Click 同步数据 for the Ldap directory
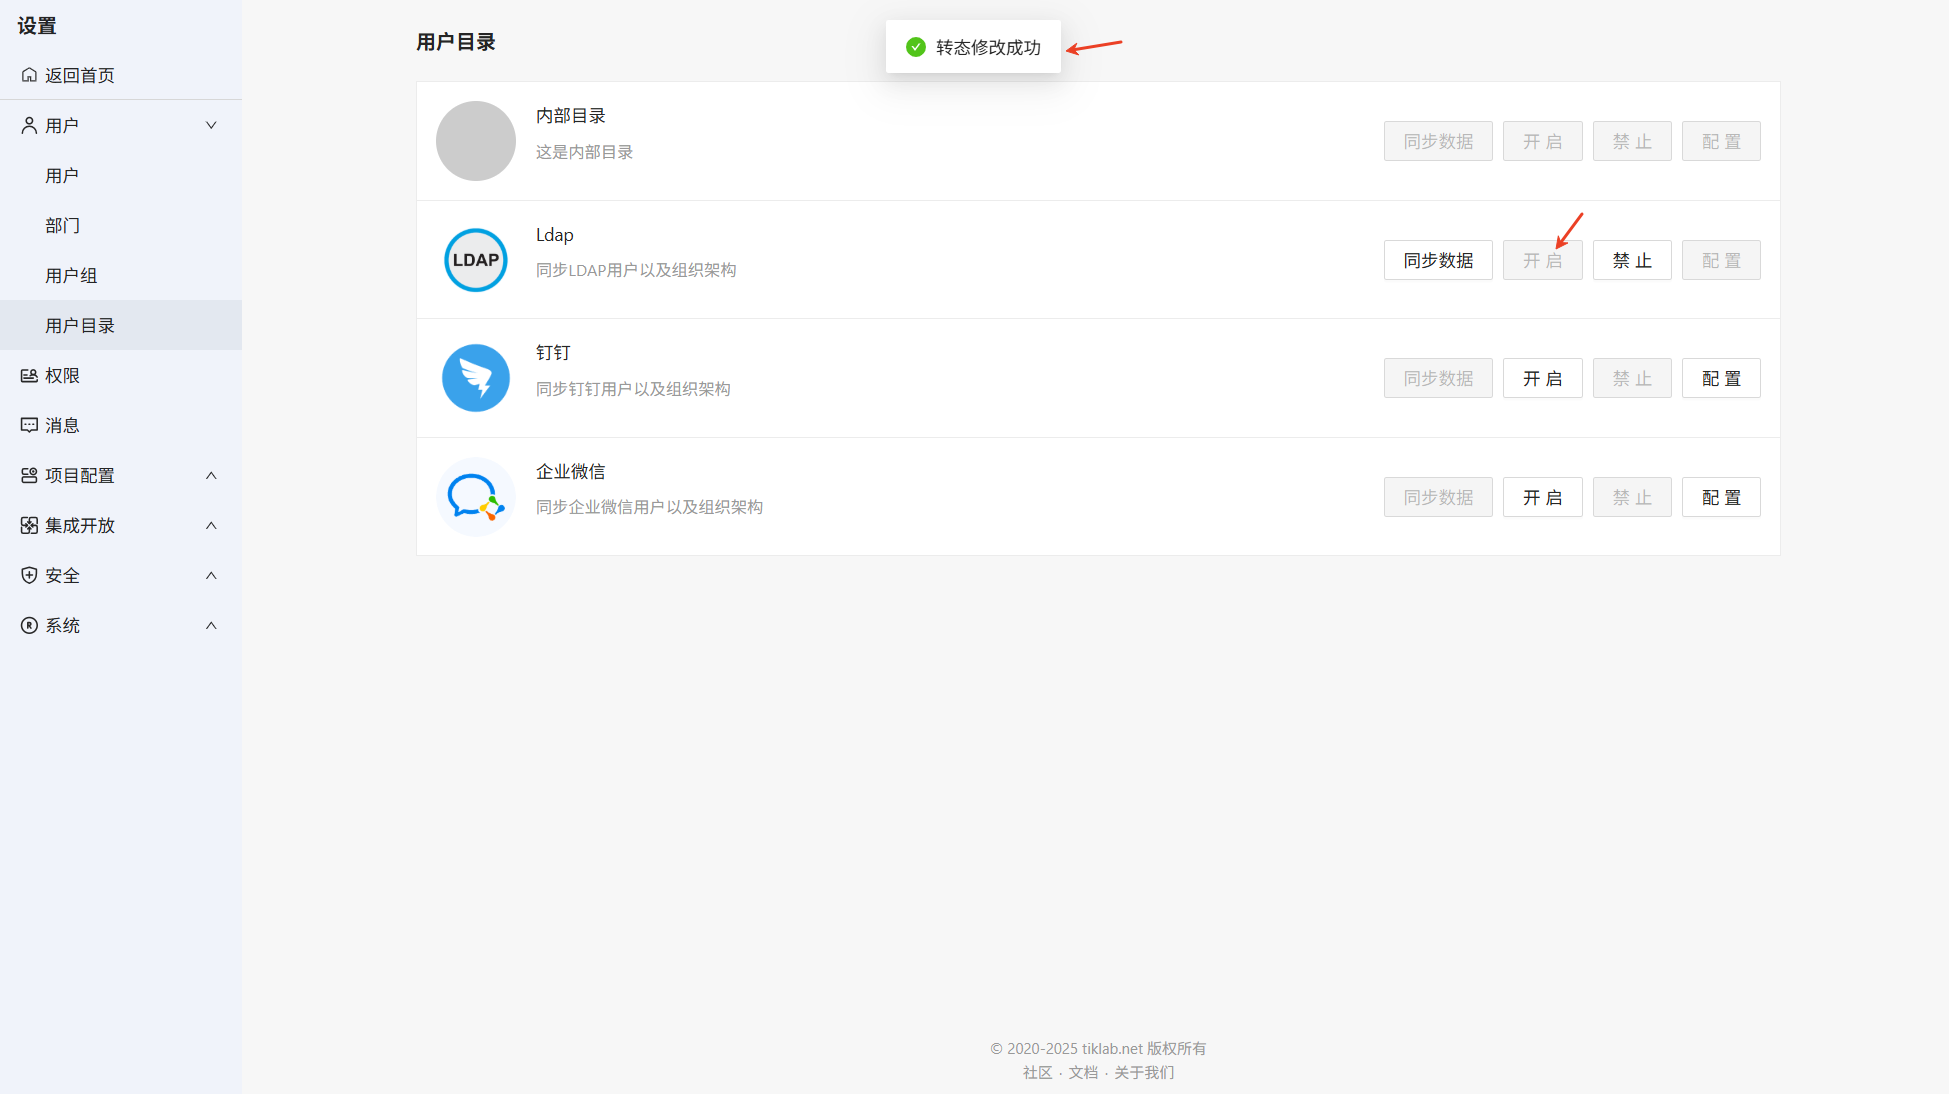The height and width of the screenshot is (1094, 1949). pyautogui.click(x=1437, y=260)
